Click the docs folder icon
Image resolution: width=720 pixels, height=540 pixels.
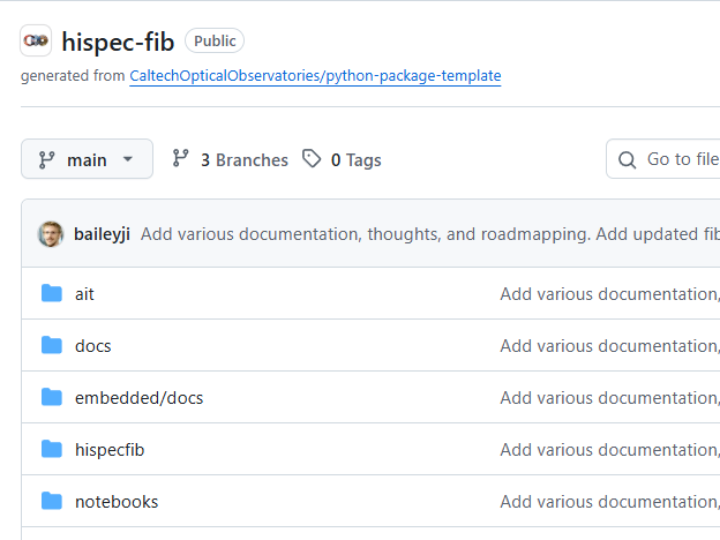pos(52,345)
